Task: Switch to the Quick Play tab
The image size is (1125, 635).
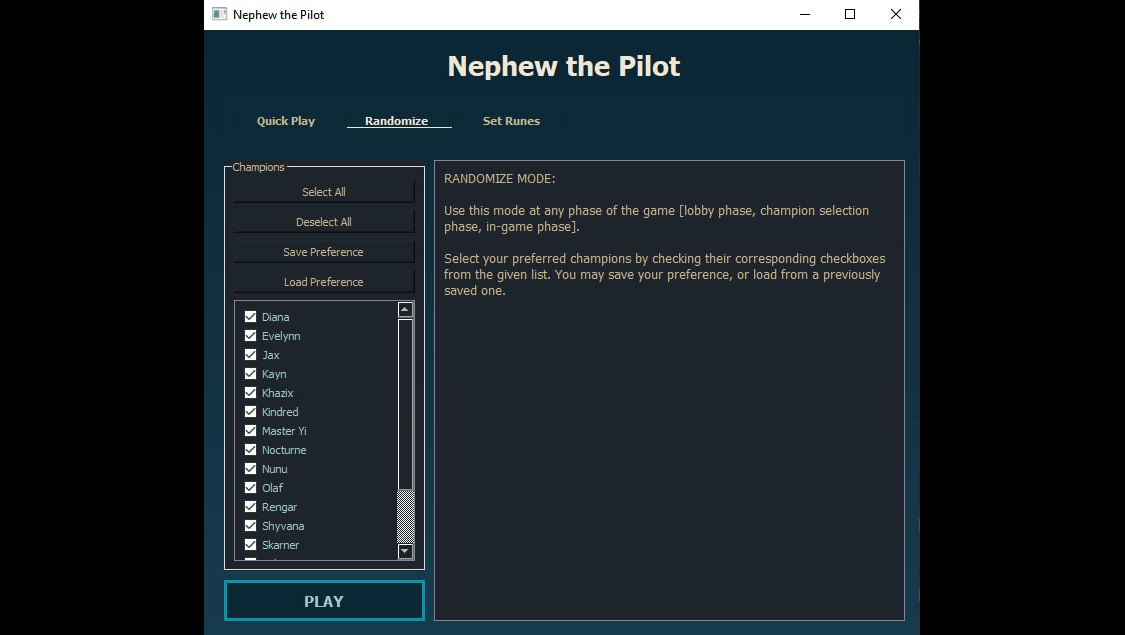Action: point(286,121)
